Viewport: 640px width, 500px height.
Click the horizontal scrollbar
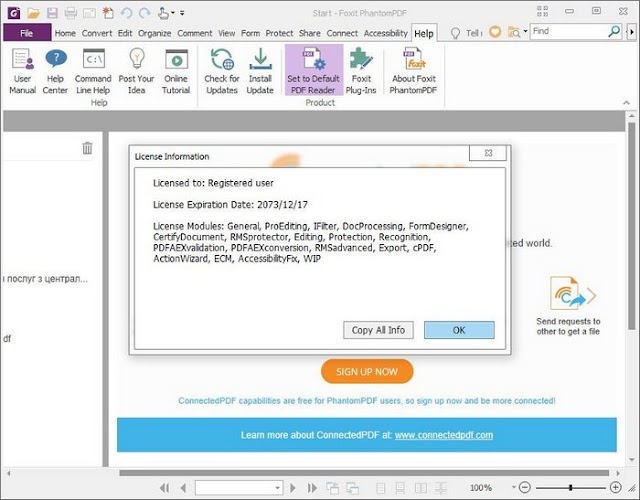pos(364,473)
